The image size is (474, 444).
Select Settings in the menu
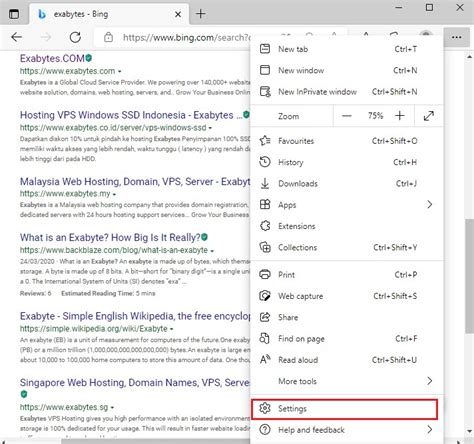pos(344,409)
